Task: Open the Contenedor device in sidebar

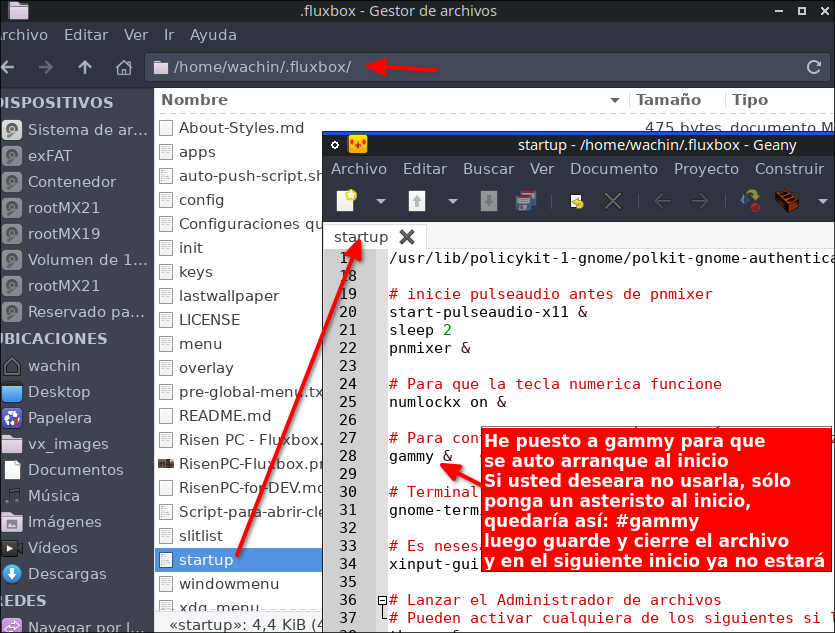Action: coord(72,182)
